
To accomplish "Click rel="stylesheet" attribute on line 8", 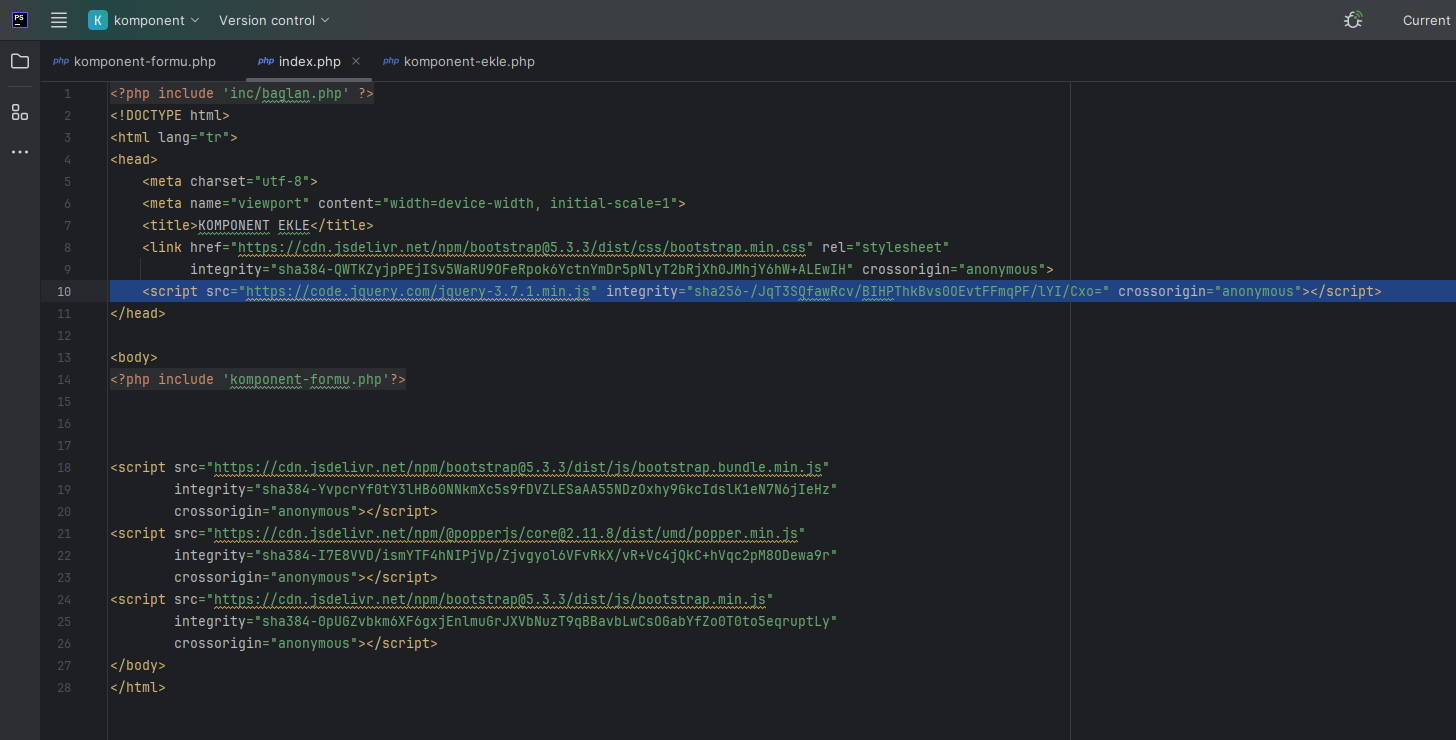I will click(x=886, y=247).
